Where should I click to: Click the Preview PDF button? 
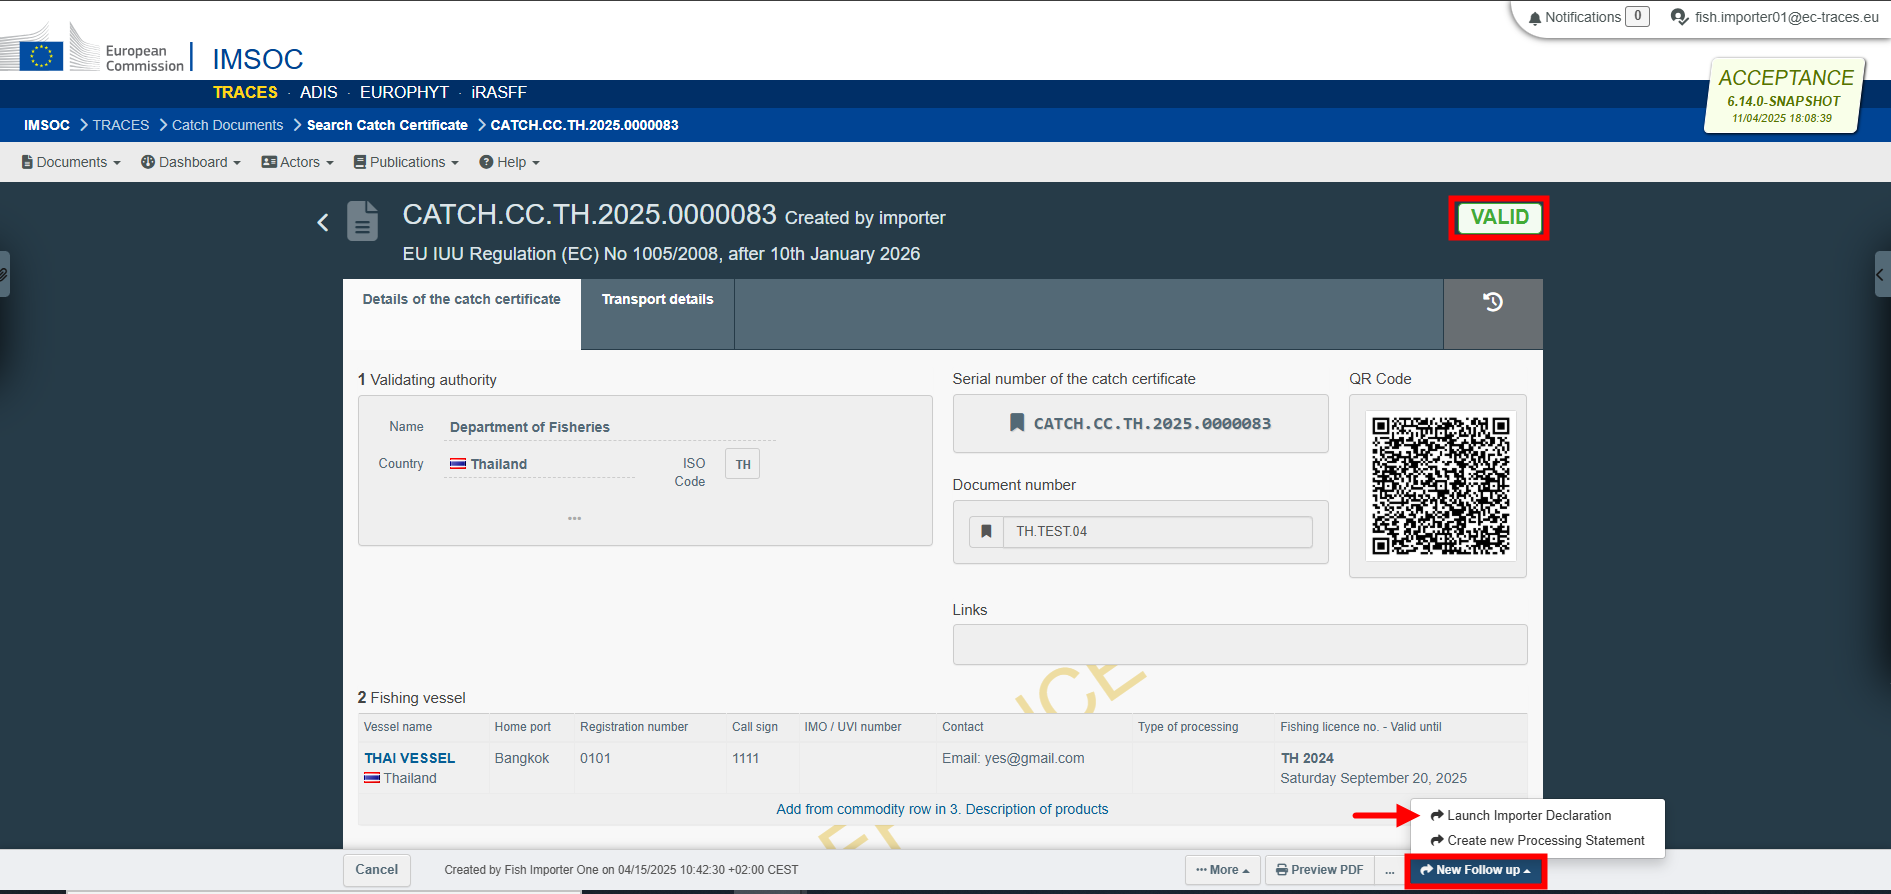point(1319,870)
